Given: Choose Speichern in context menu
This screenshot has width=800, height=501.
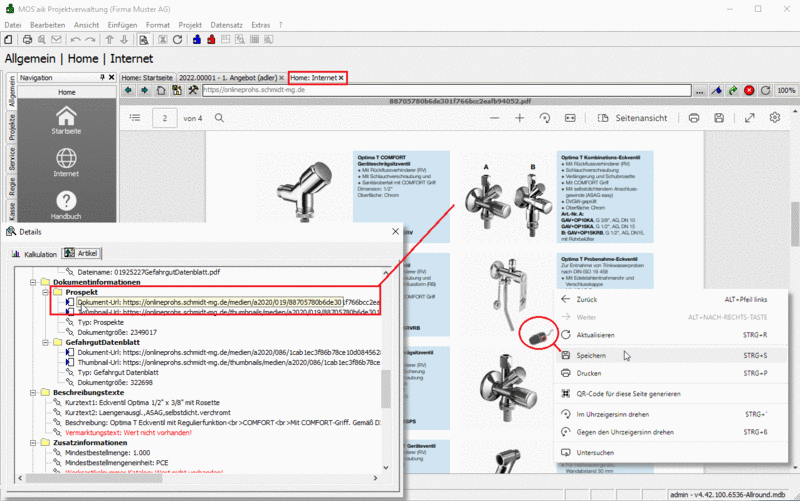Looking at the screenshot, I should click(x=670, y=355).
